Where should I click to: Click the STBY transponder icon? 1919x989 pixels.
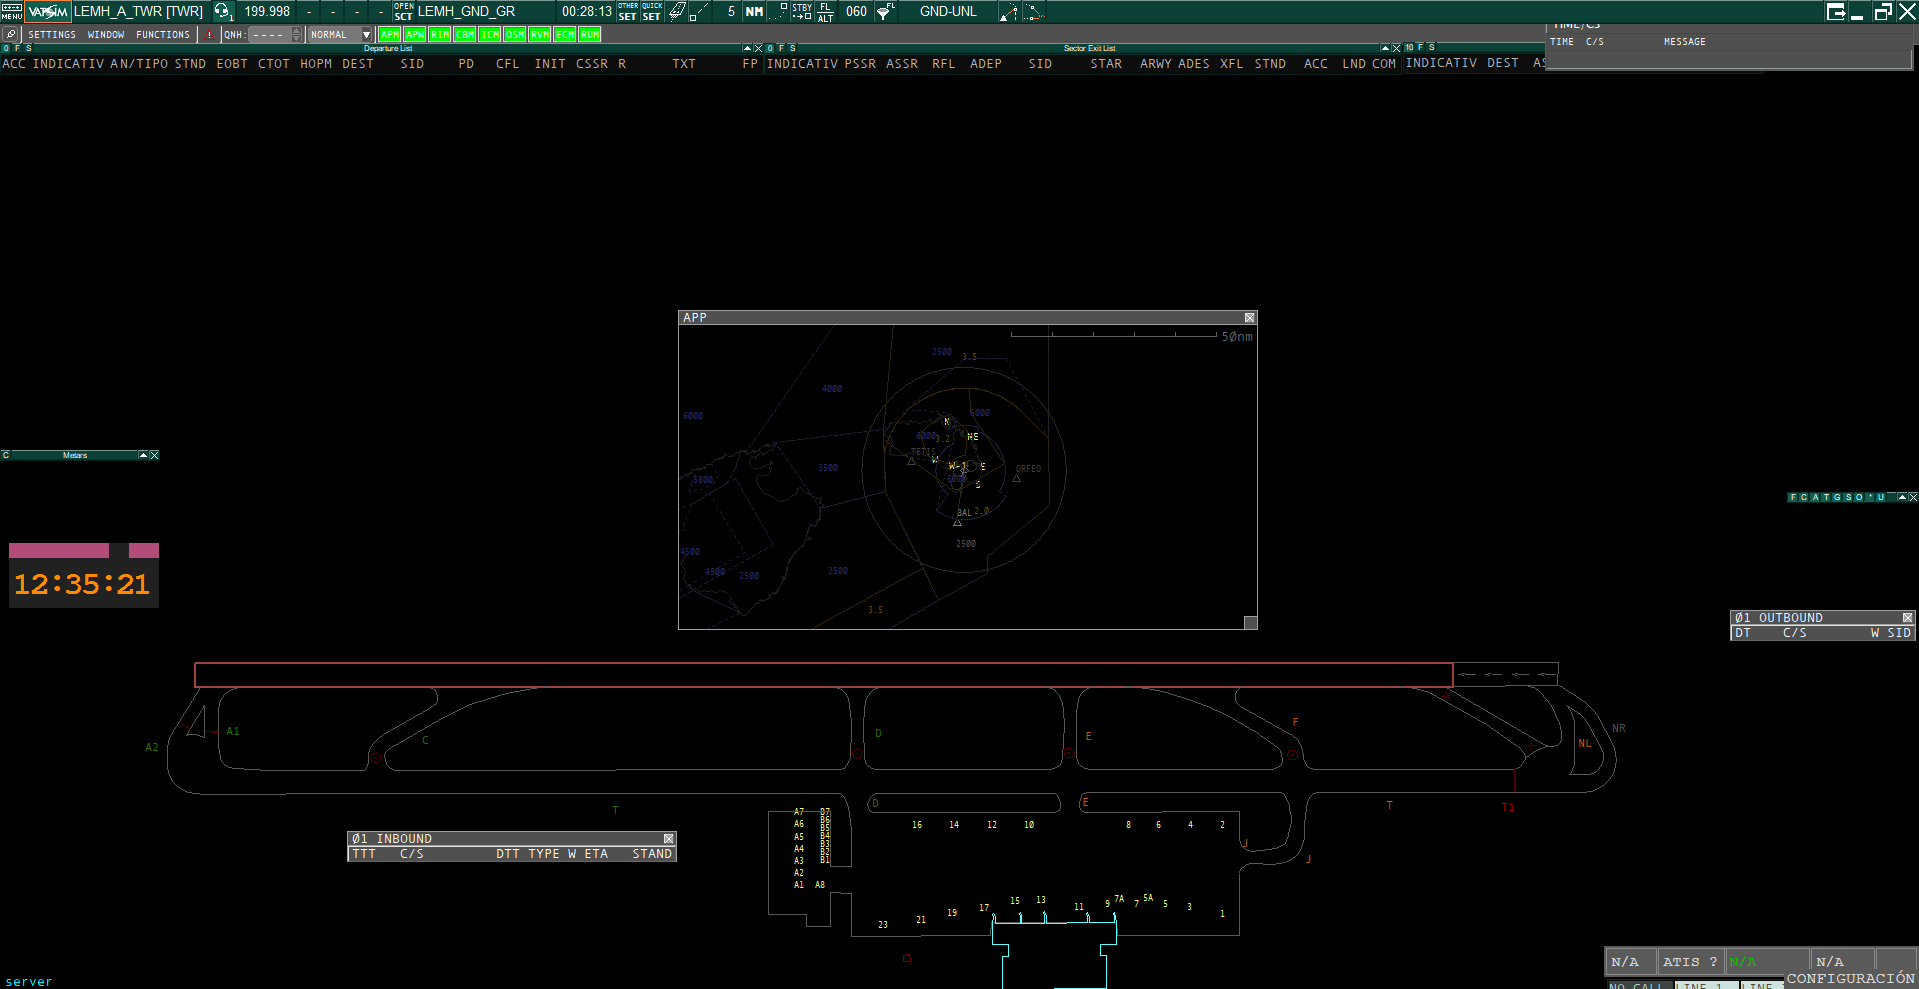click(x=802, y=12)
